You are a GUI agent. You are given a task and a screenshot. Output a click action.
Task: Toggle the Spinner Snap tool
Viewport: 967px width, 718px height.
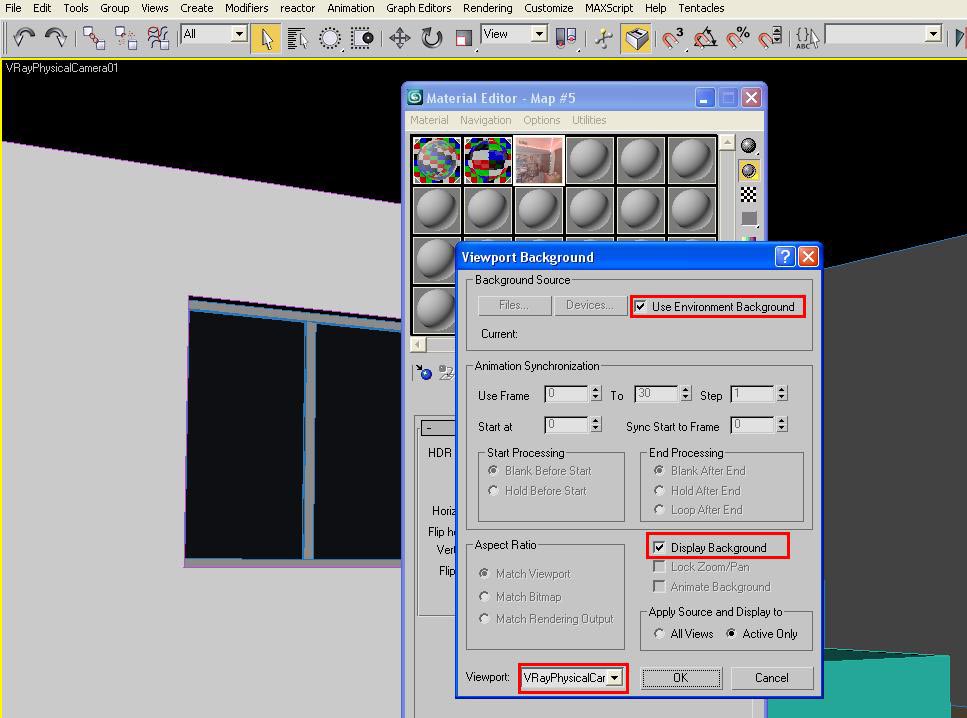point(769,38)
